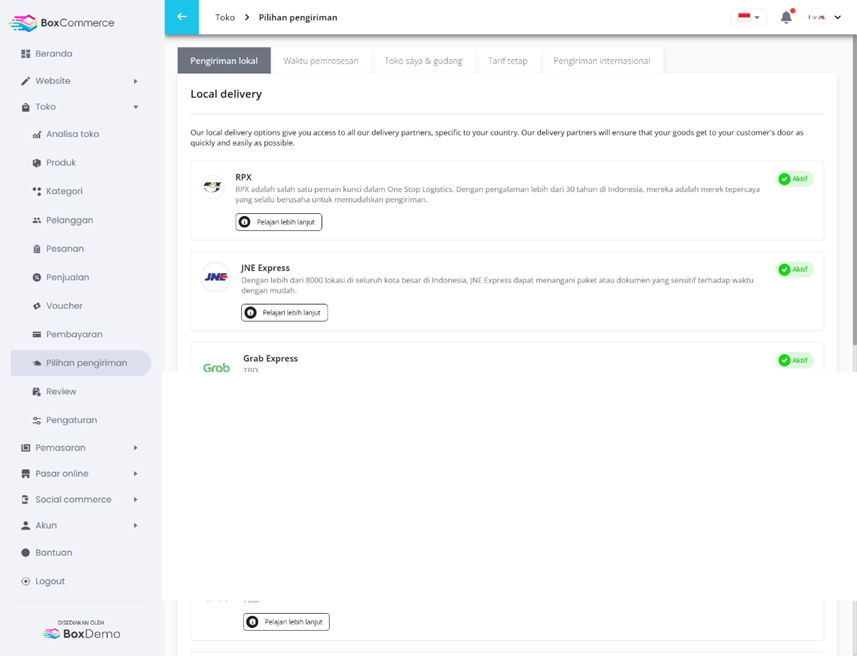Open Bantuan help page

click(54, 553)
